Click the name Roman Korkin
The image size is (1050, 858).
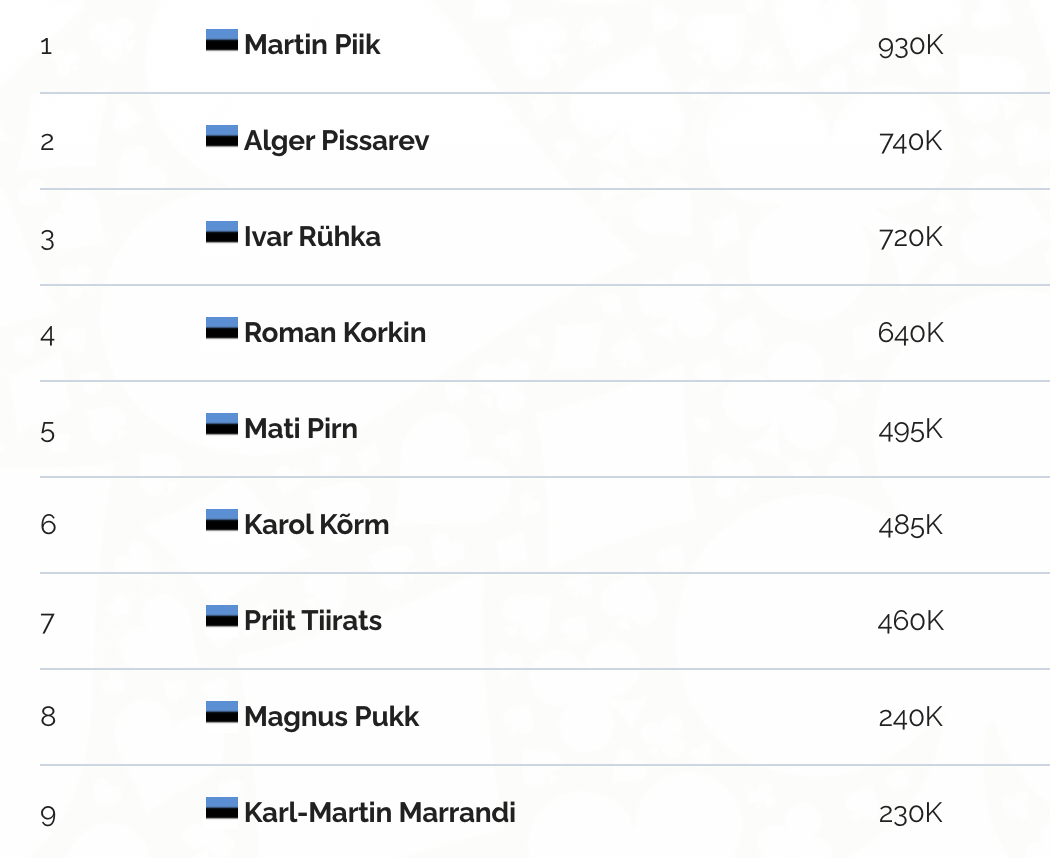pos(335,333)
